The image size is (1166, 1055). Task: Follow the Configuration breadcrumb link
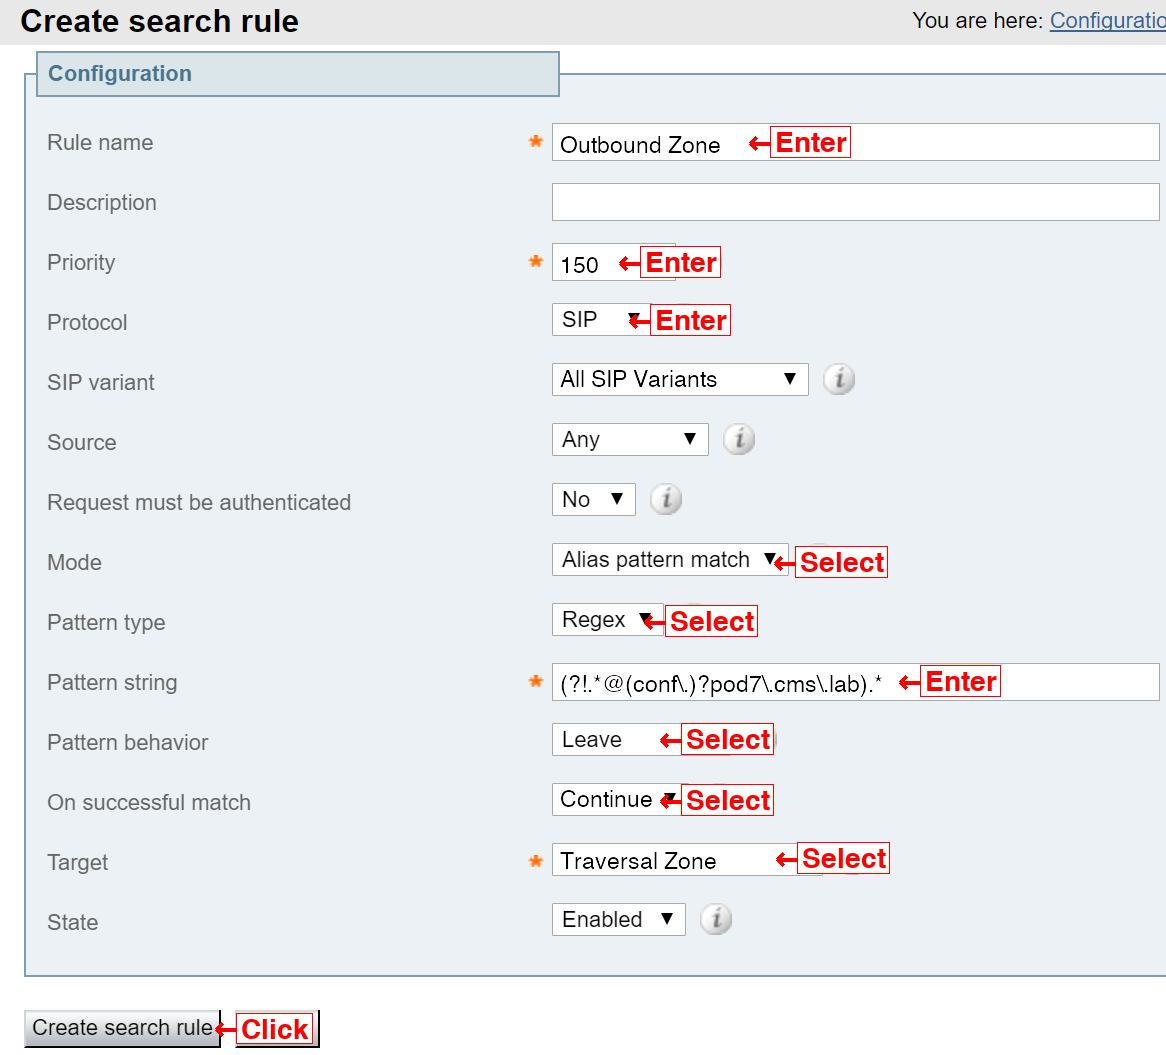pos(1107,21)
